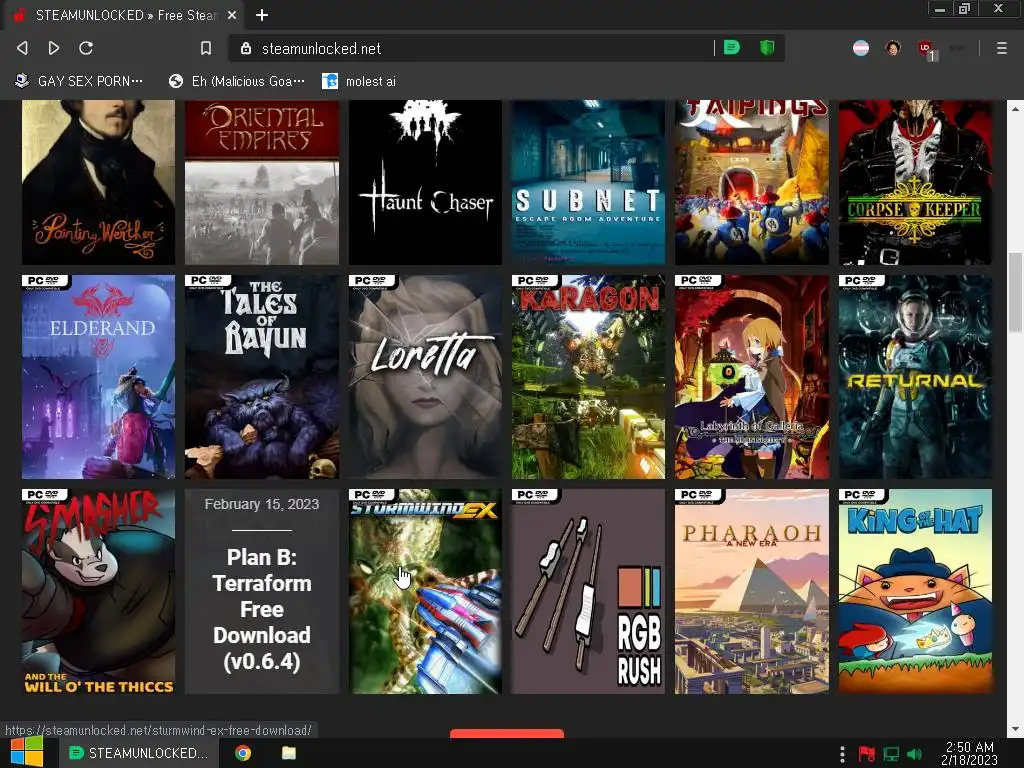1024x768 pixels.
Task: Open the Loretta game cover
Action: (x=425, y=377)
